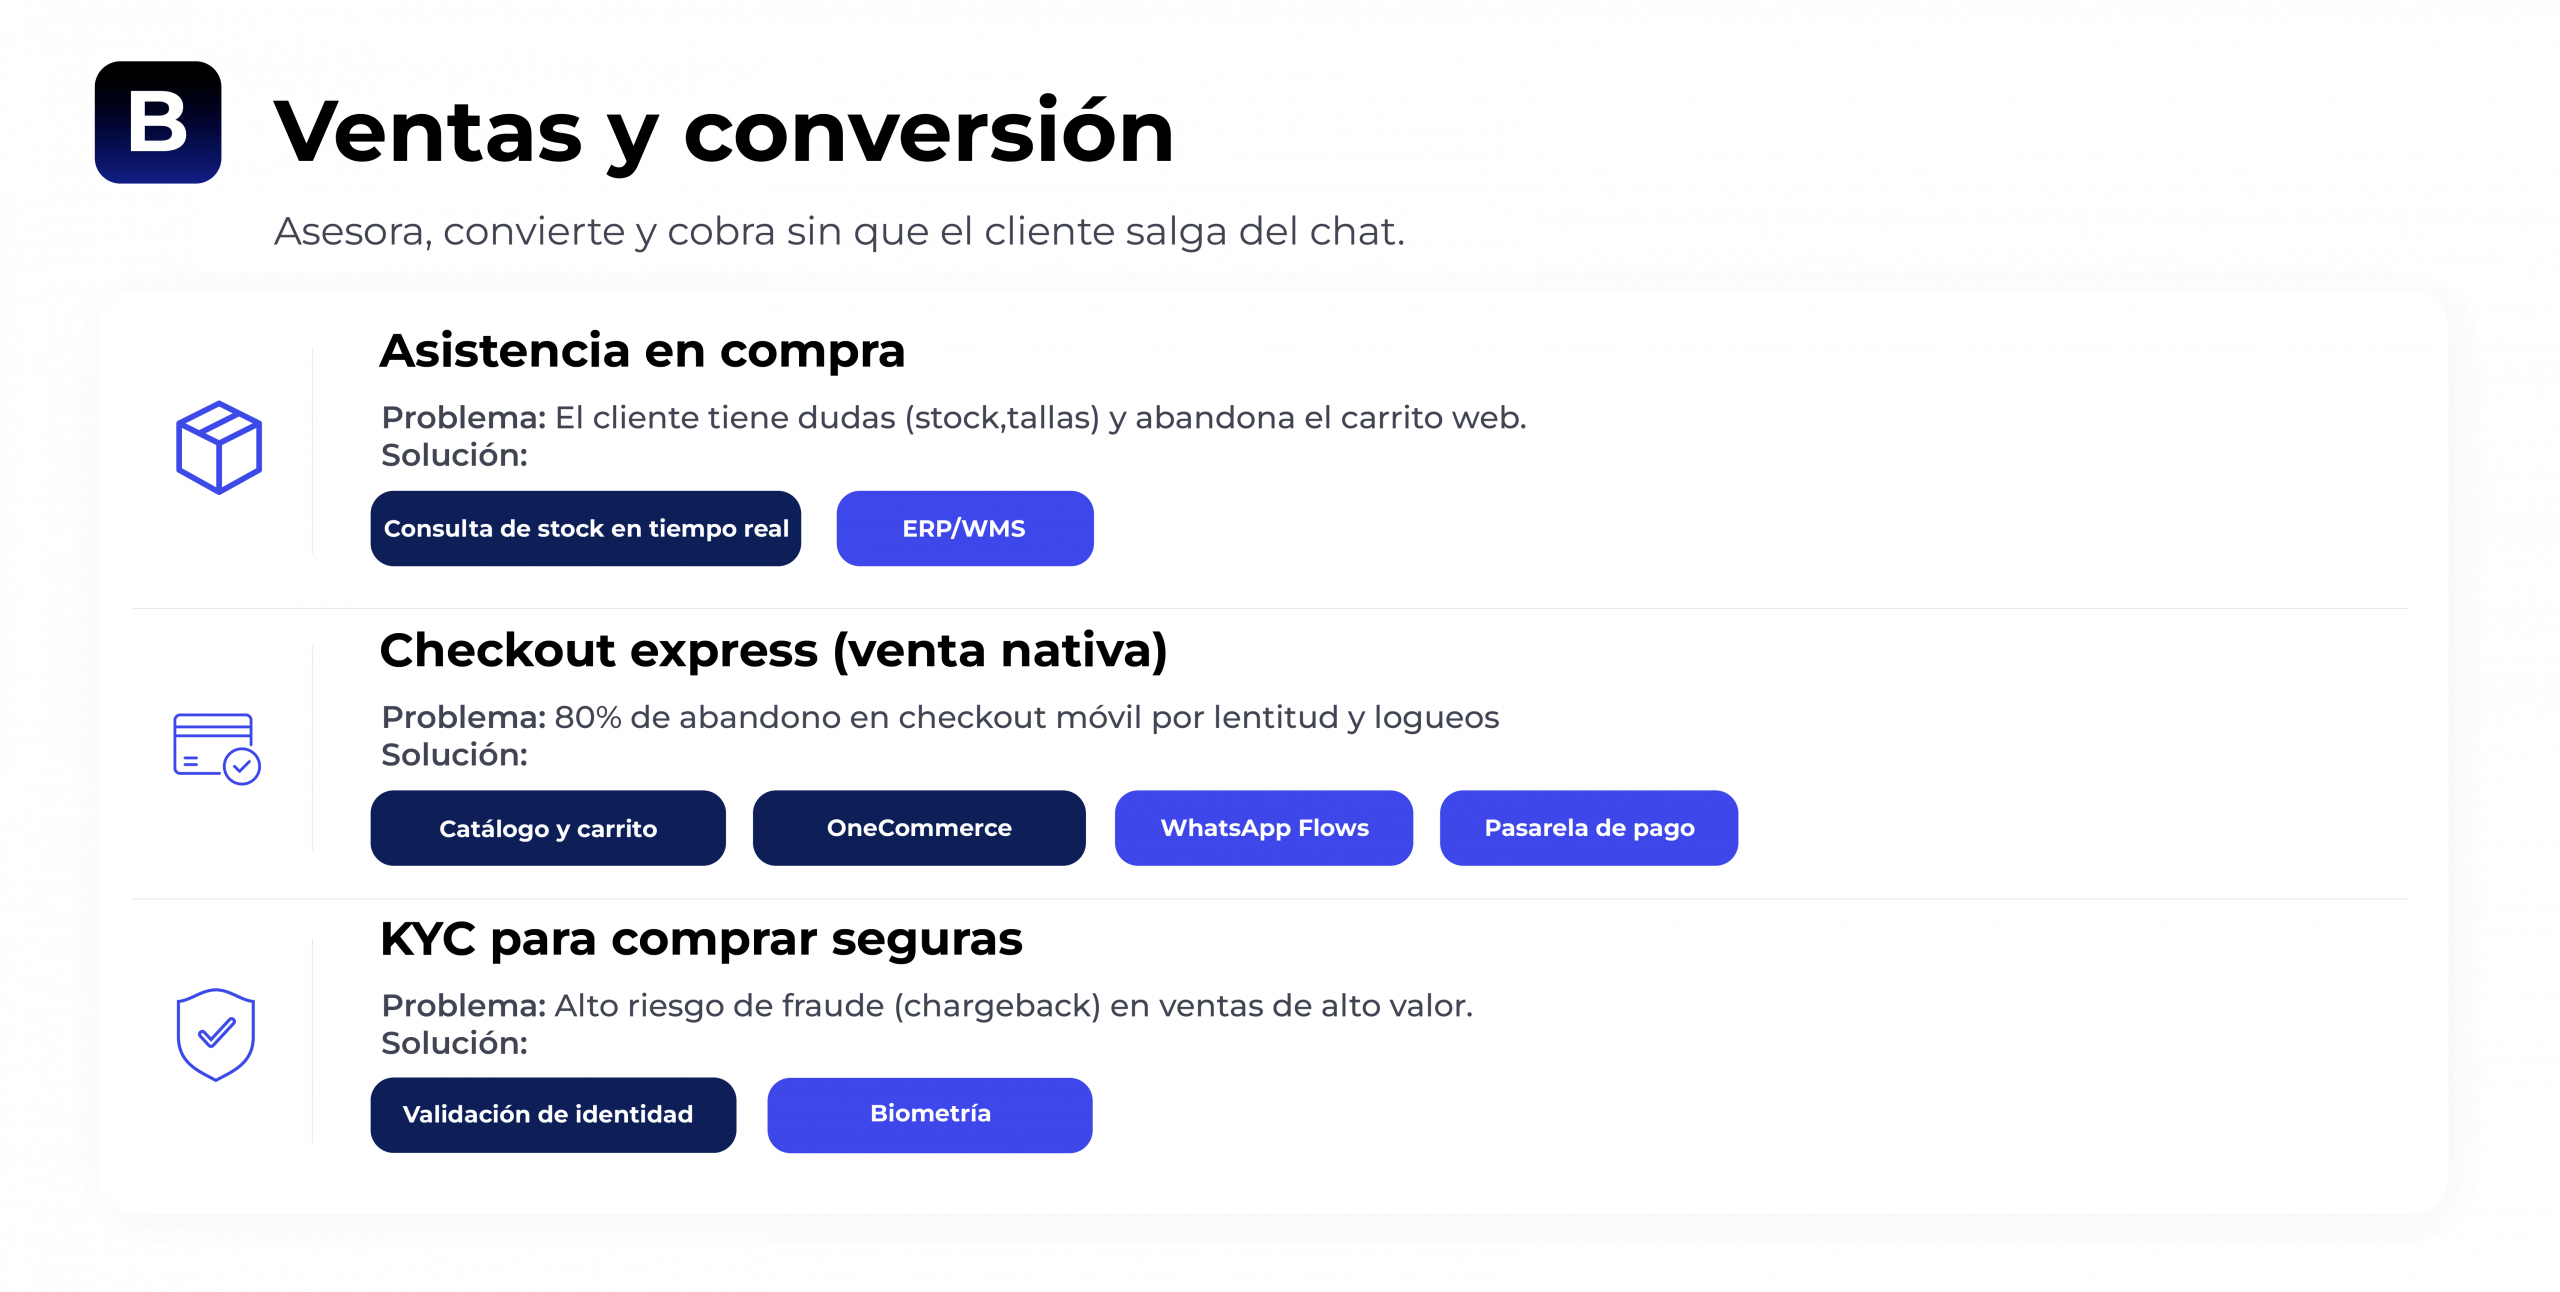
Task: Click the problem text about abandoning carrito web
Action: point(954,418)
